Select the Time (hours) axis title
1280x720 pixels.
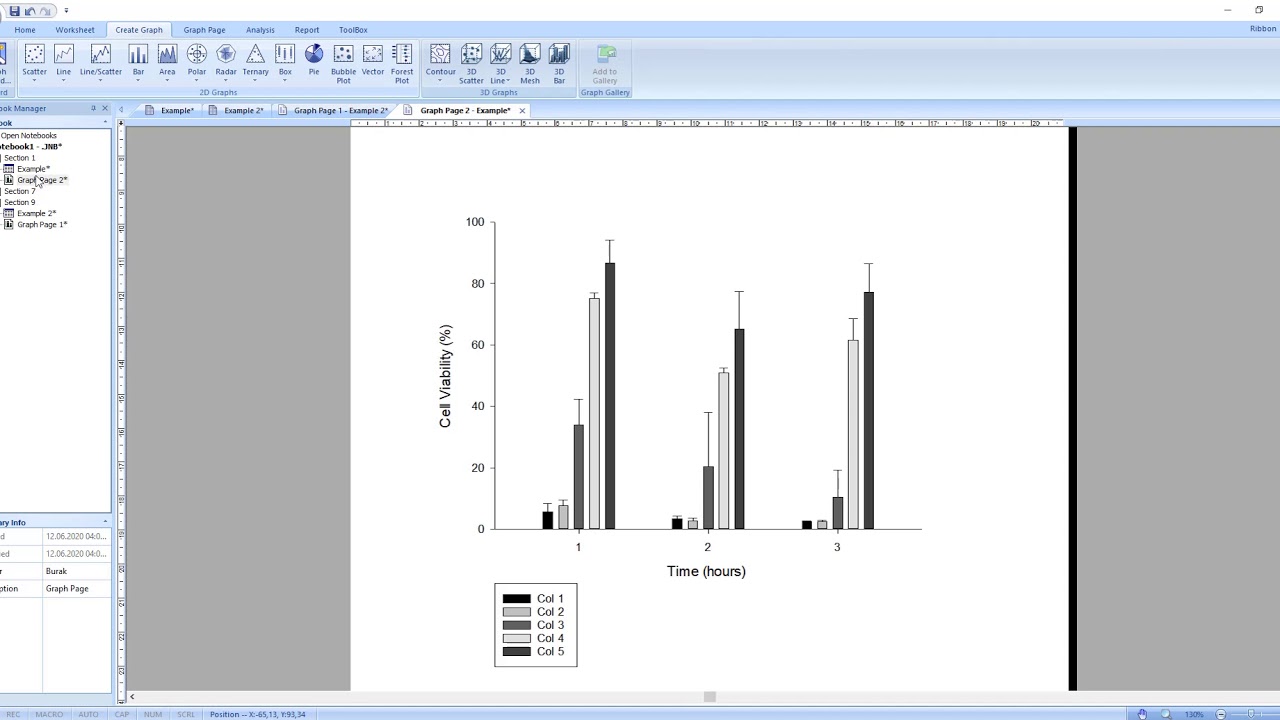pos(706,571)
